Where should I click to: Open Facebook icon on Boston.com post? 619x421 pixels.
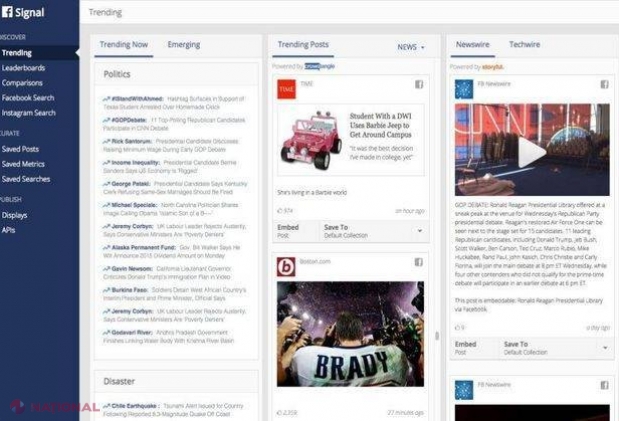(418, 262)
